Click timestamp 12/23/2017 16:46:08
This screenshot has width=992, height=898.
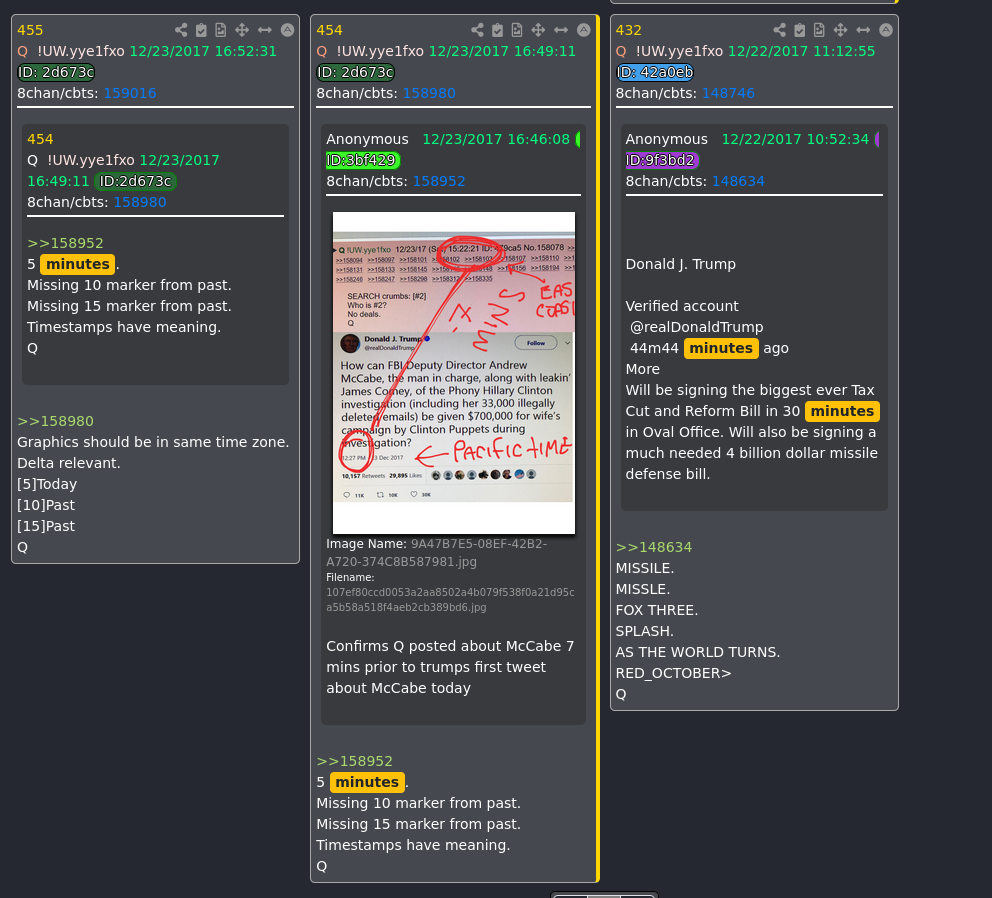pyautogui.click(x=496, y=139)
